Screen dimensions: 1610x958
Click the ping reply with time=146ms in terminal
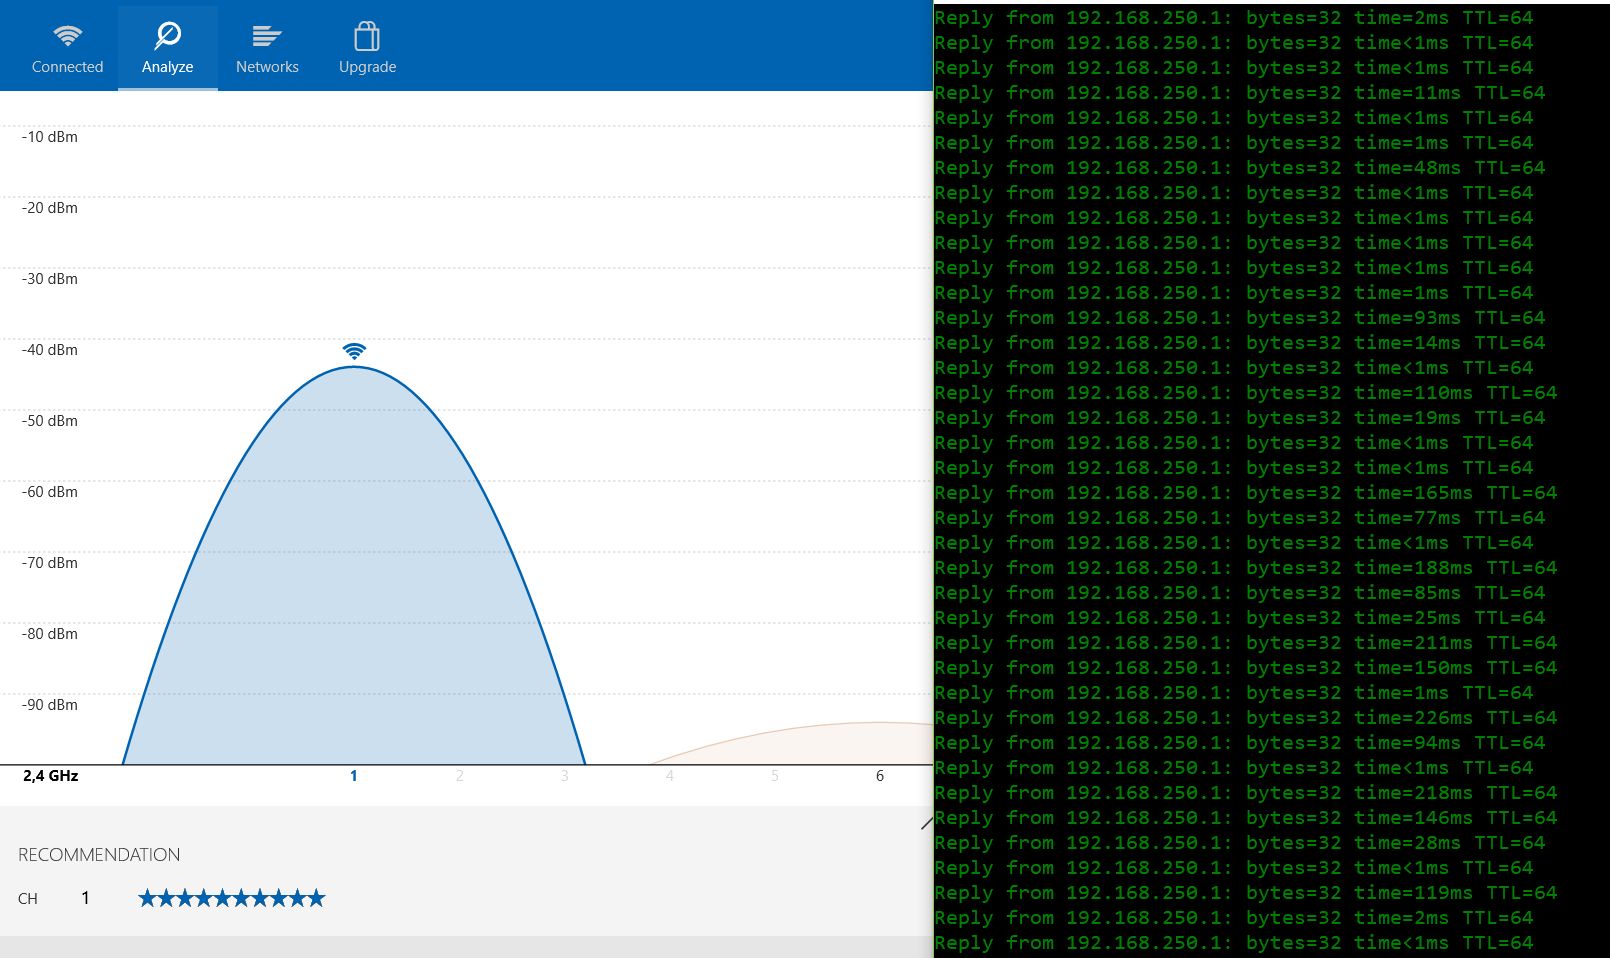pyautogui.click(x=1246, y=818)
